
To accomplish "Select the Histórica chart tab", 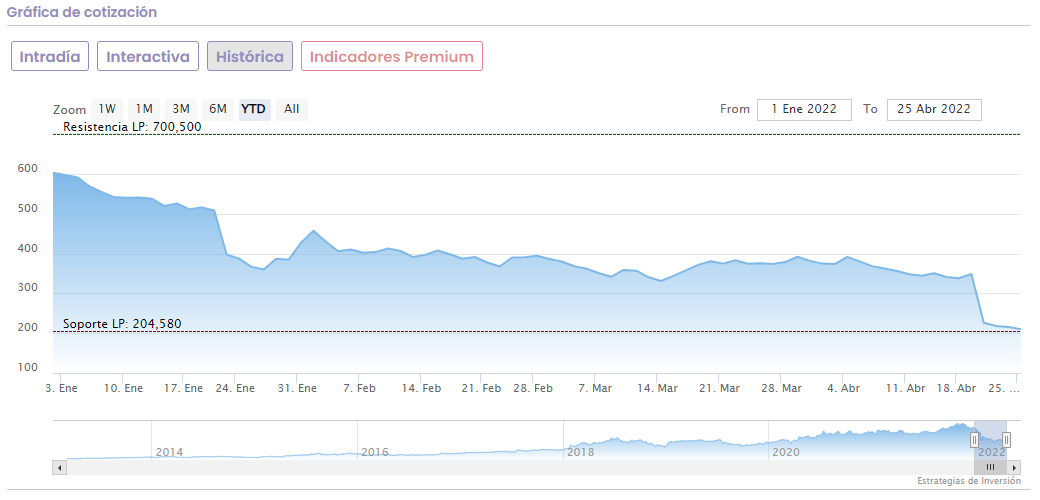I will 250,57.
